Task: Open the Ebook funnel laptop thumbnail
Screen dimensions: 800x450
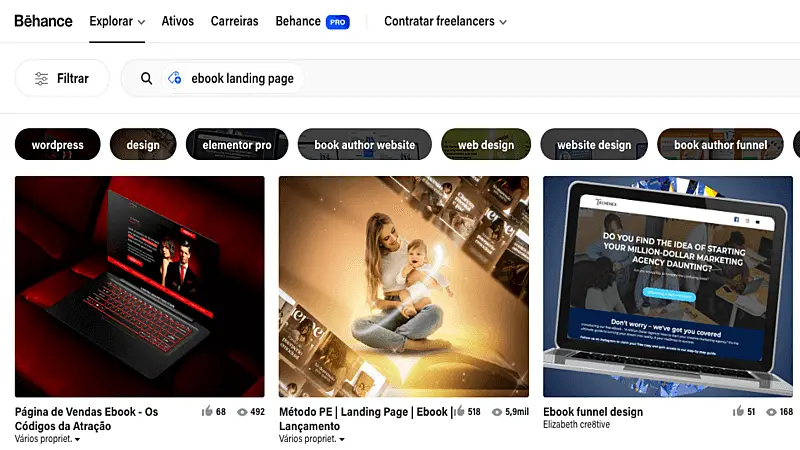Action: (x=668, y=287)
